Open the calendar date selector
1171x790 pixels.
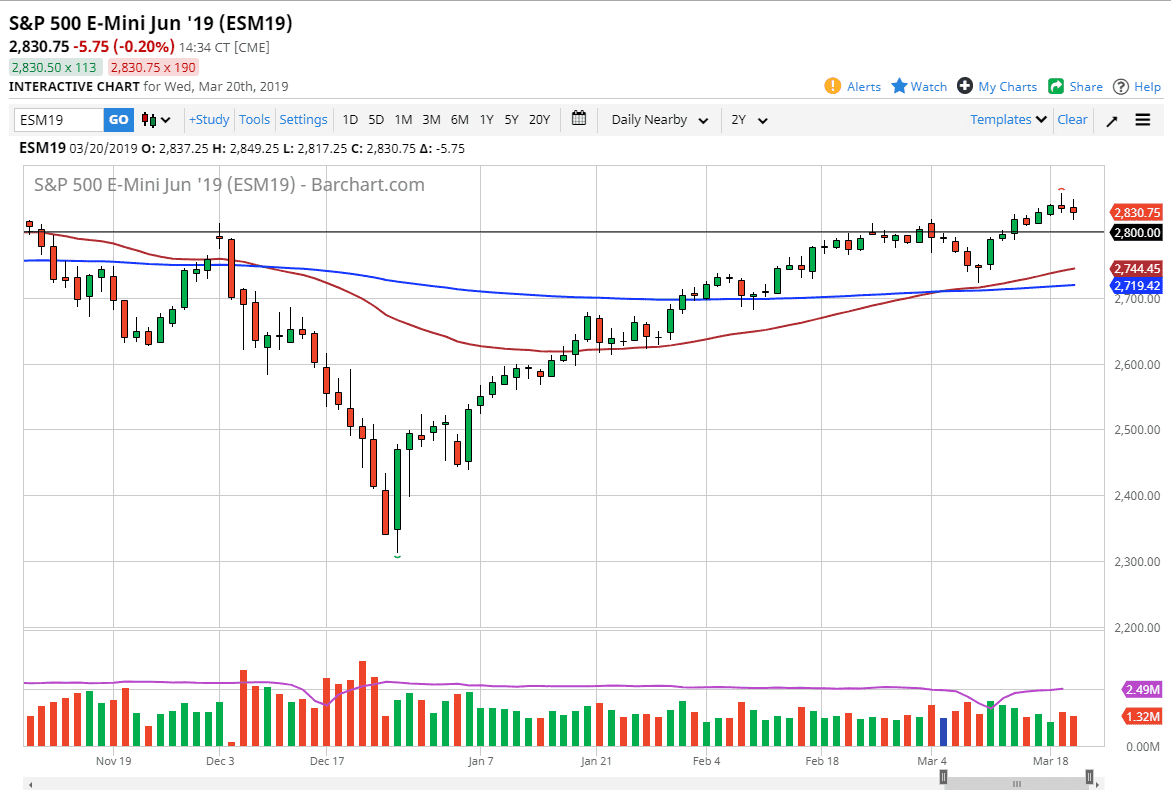tap(578, 118)
